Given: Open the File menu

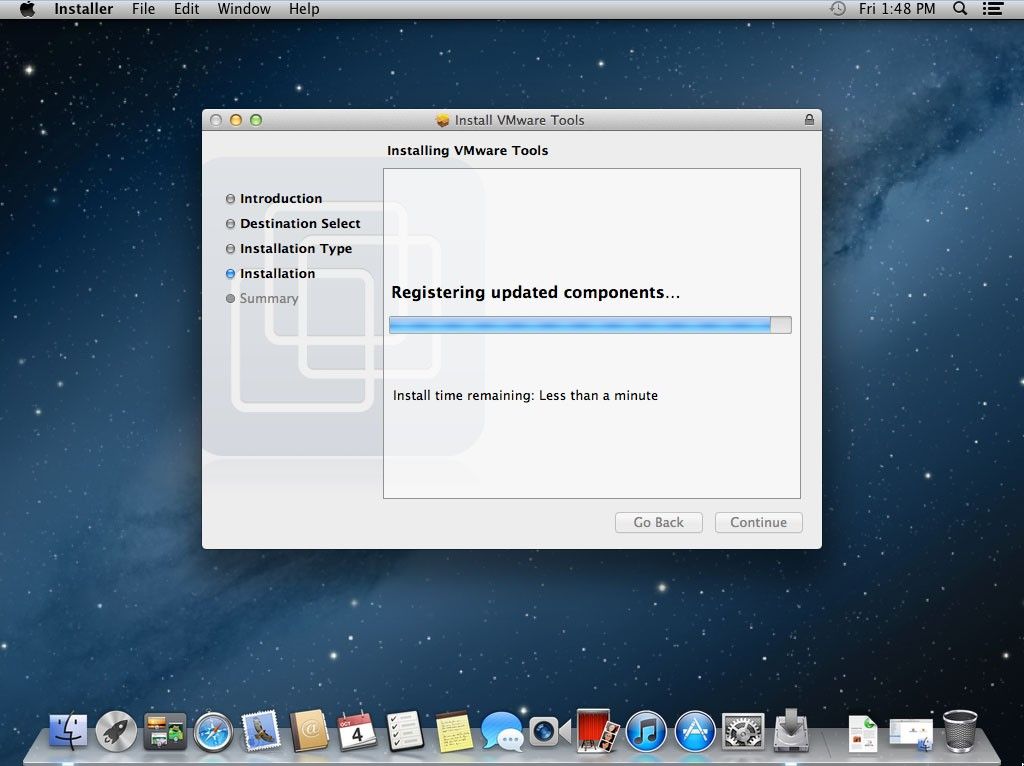Looking at the screenshot, I should coord(143,9).
